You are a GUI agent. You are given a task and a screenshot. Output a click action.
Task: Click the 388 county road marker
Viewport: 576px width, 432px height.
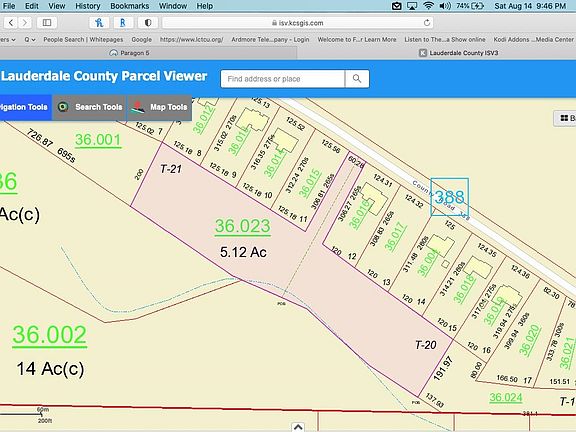coord(449,197)
